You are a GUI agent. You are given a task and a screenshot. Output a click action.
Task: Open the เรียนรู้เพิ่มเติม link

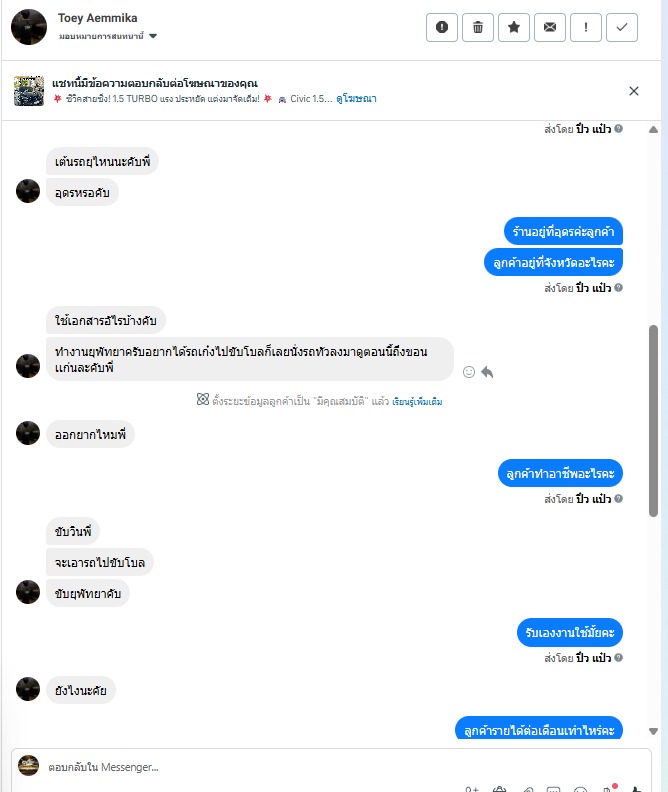[417, 402]
